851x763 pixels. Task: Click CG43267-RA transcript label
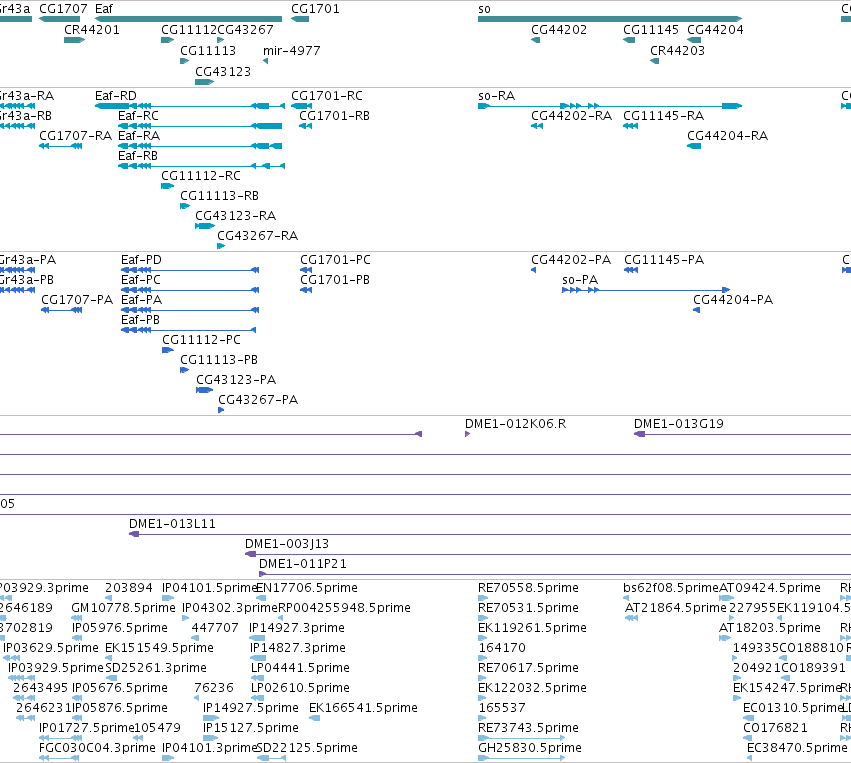(258, 237)
